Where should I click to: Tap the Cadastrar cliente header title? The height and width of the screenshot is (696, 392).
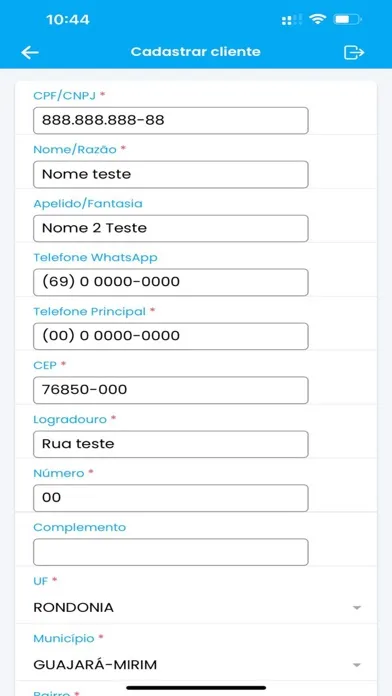click(196, 52)
